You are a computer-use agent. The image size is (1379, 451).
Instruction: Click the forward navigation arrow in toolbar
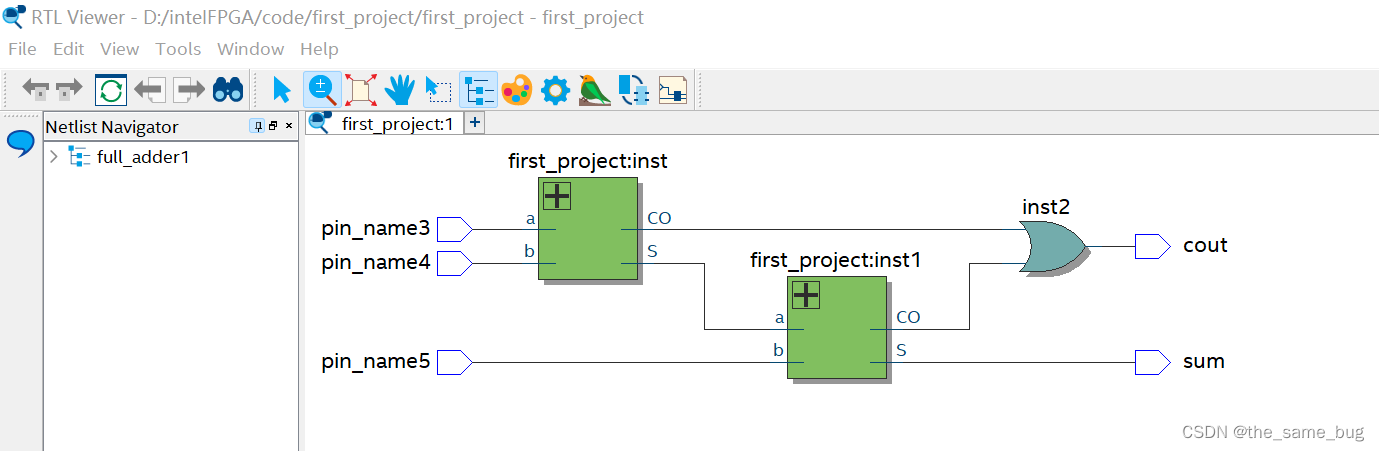(69, 90)
